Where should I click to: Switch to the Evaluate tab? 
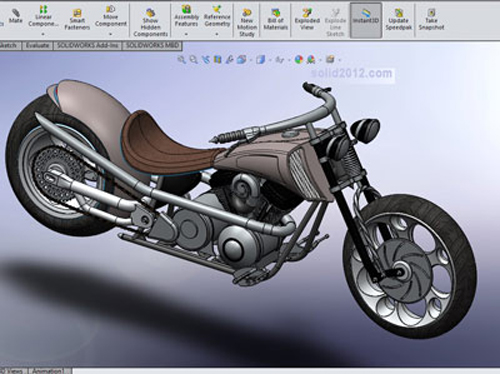tap(38, 45)
